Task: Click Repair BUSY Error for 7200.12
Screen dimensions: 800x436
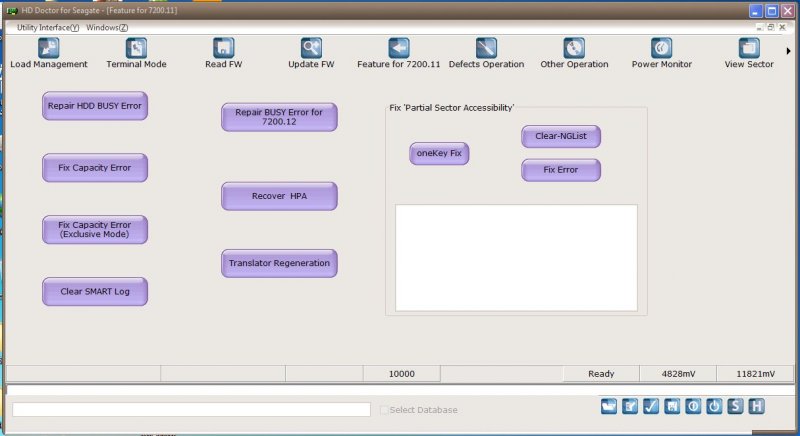Action: [279, 117]
